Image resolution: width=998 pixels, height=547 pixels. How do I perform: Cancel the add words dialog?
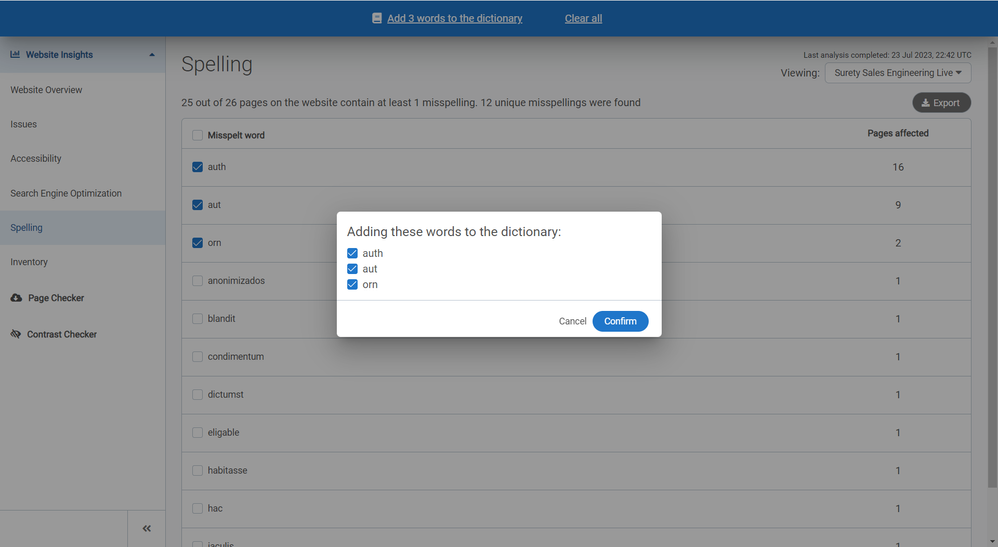point(572,321)
